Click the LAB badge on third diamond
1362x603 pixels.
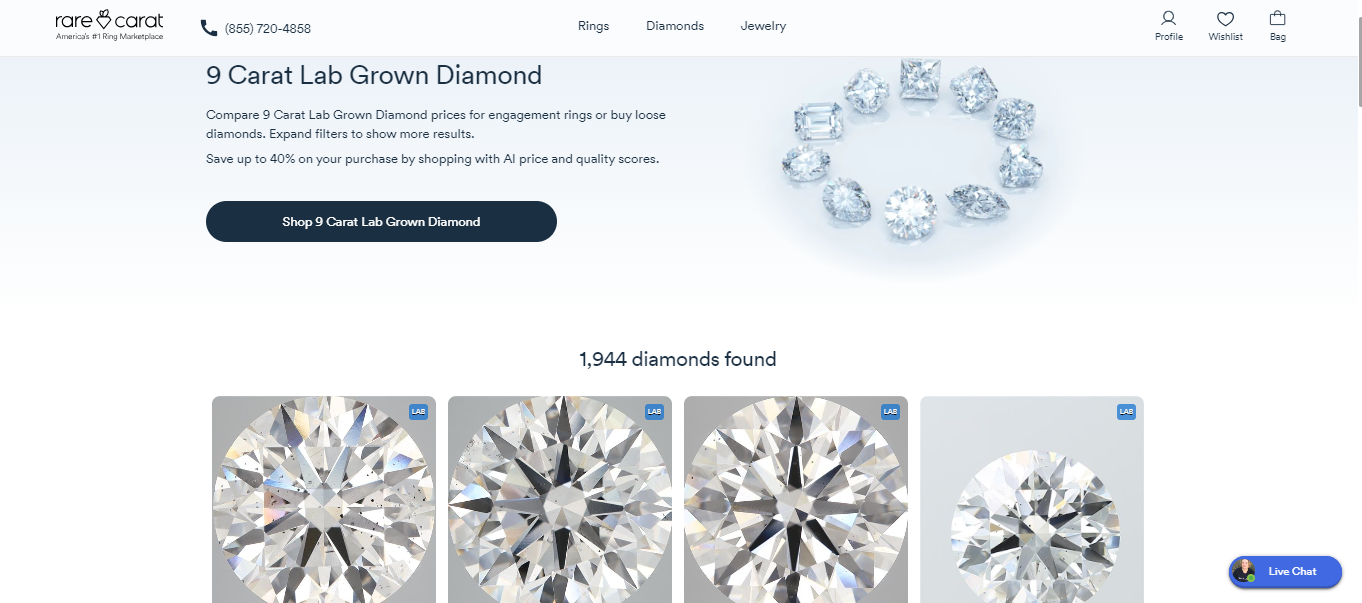click(x=890, y=411)
